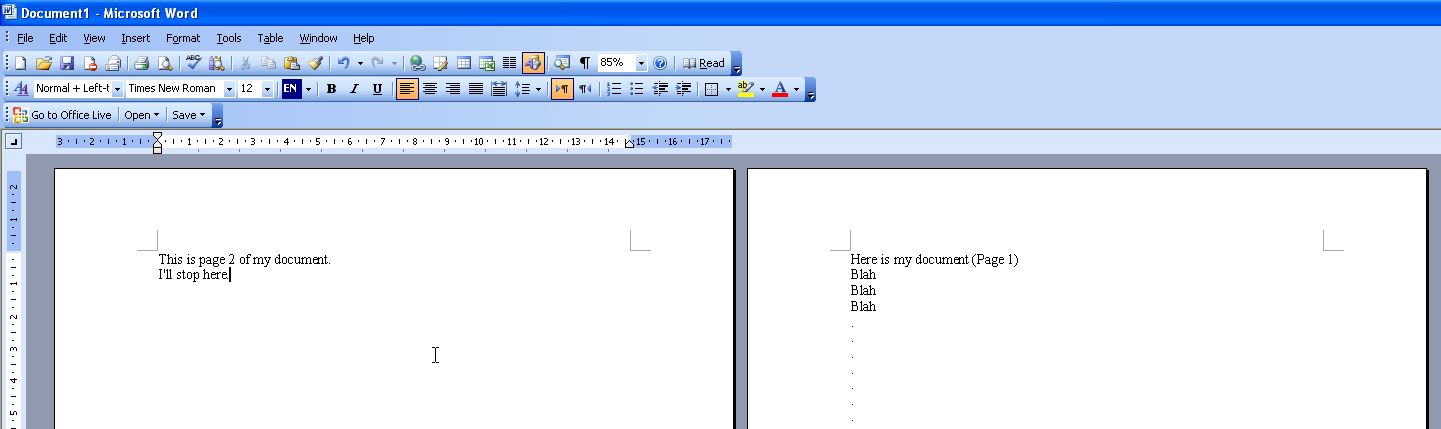
Task: Click the Open folder icon
Action: (44, 63)
